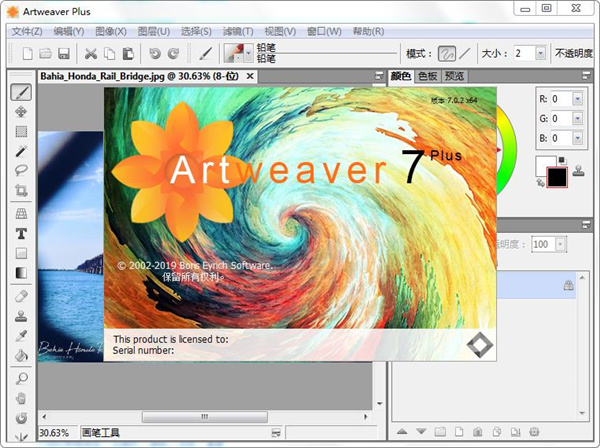
Task: Click the Copy toolbar icon
Action: coord(109,54)
